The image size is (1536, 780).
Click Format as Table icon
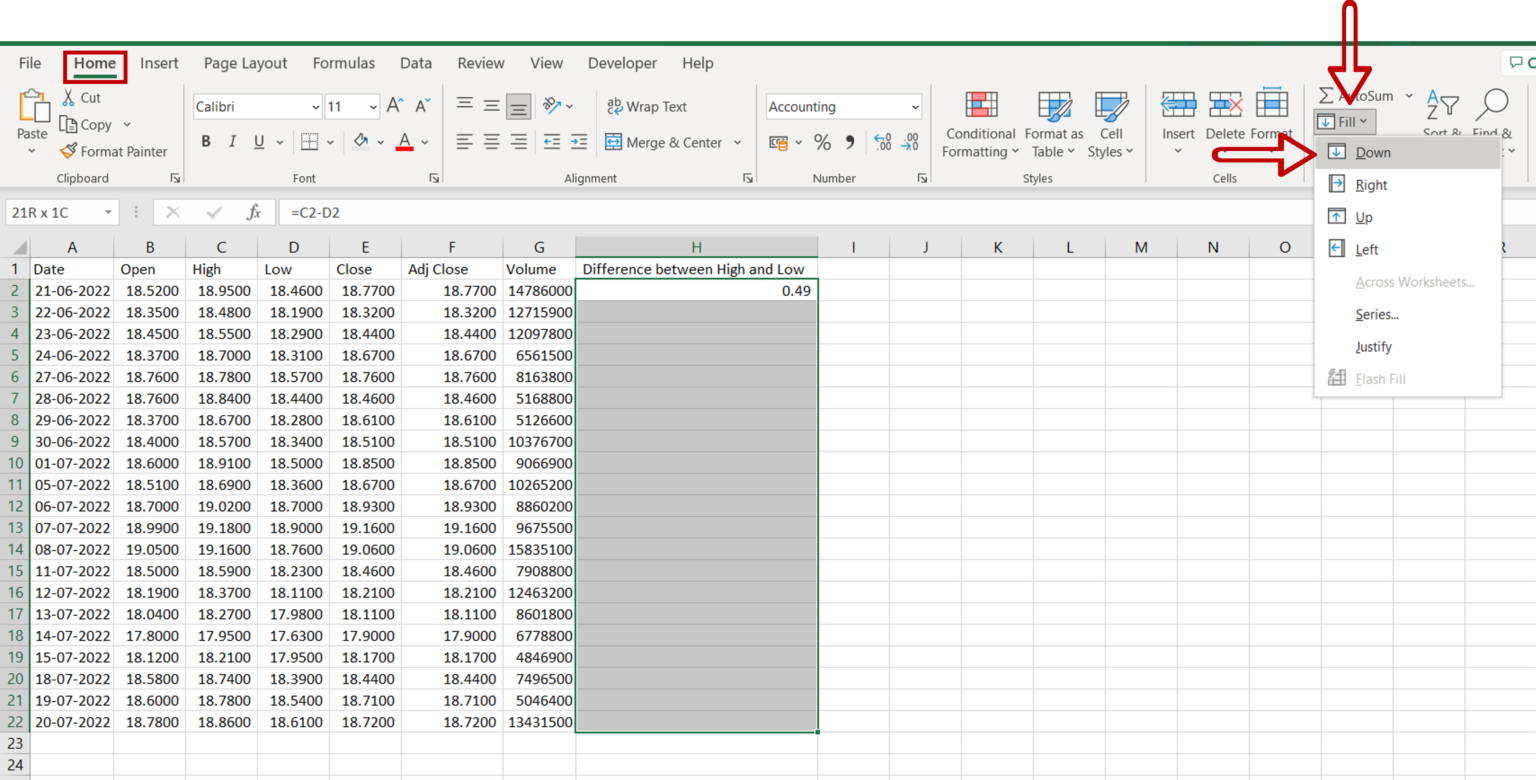tap(1054, 106)
